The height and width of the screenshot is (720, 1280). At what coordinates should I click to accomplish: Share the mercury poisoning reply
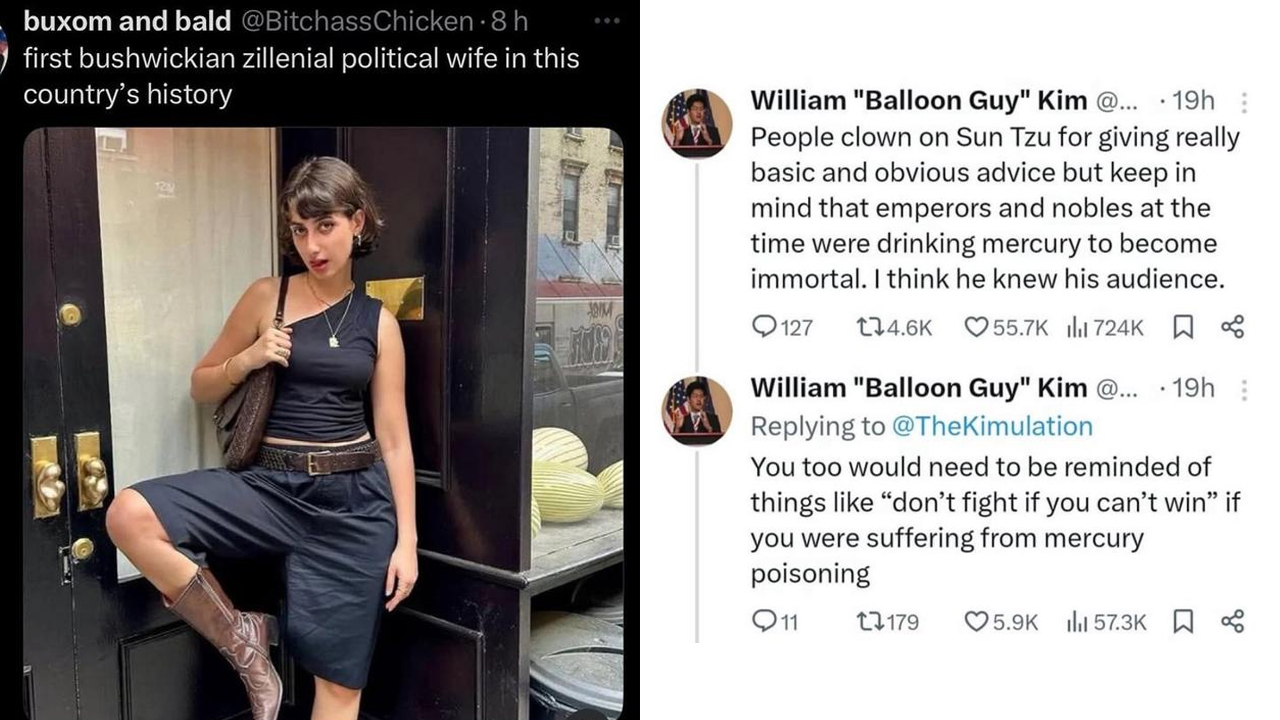(1233, 622)
